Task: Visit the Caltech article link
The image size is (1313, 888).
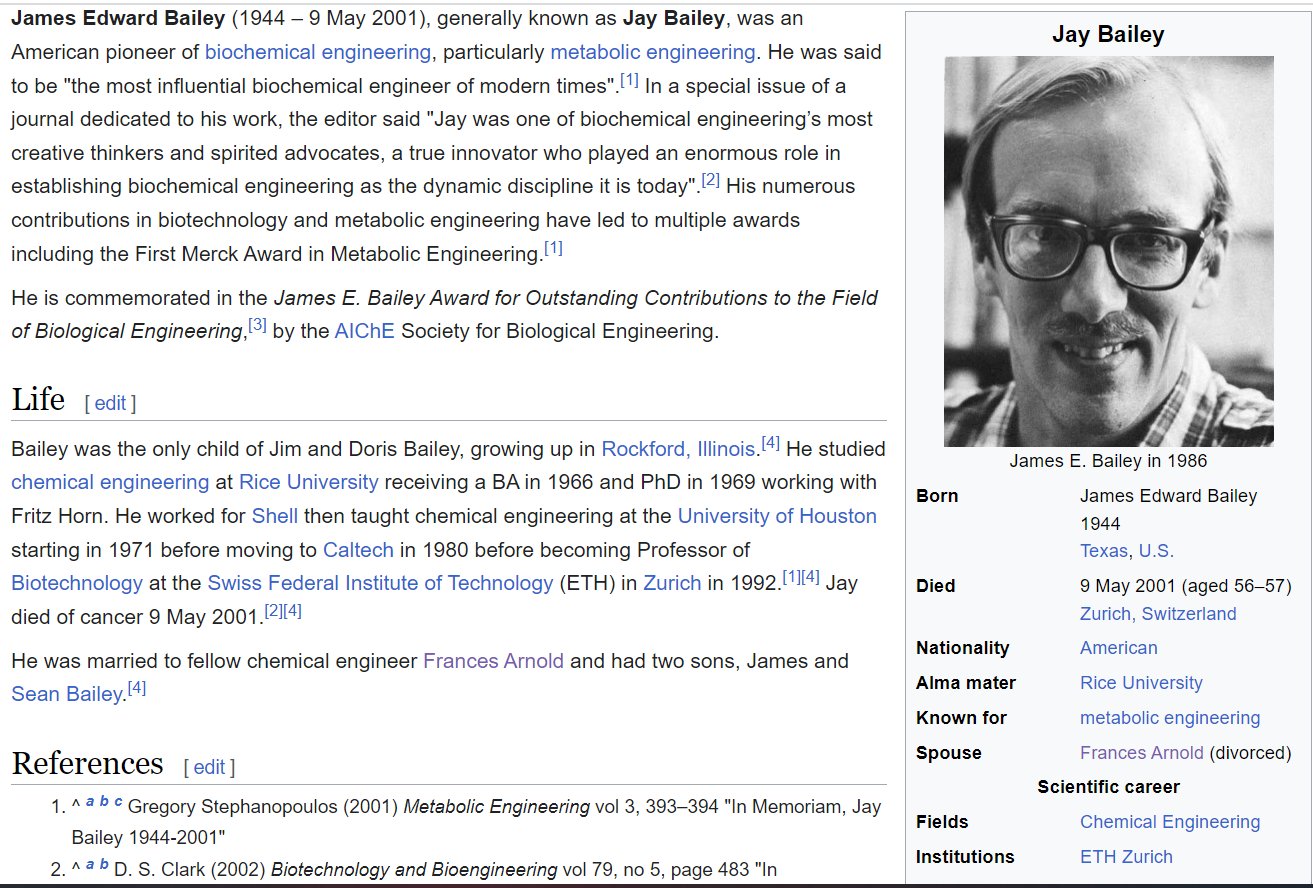Action: 358,549
